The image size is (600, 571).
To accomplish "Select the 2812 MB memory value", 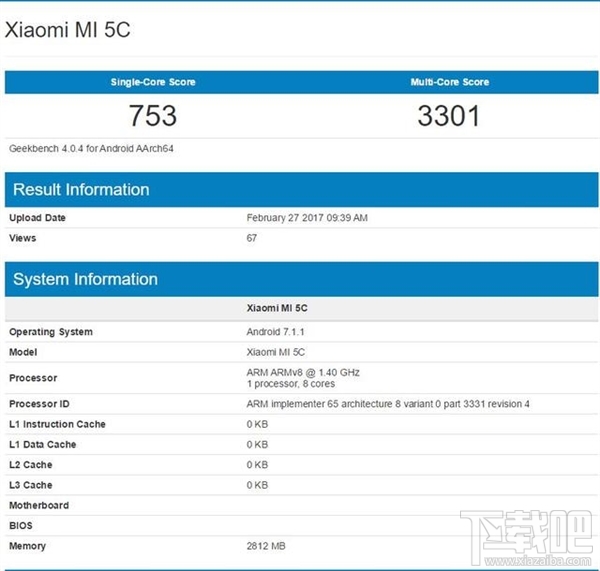I will [x=266, y=546].
